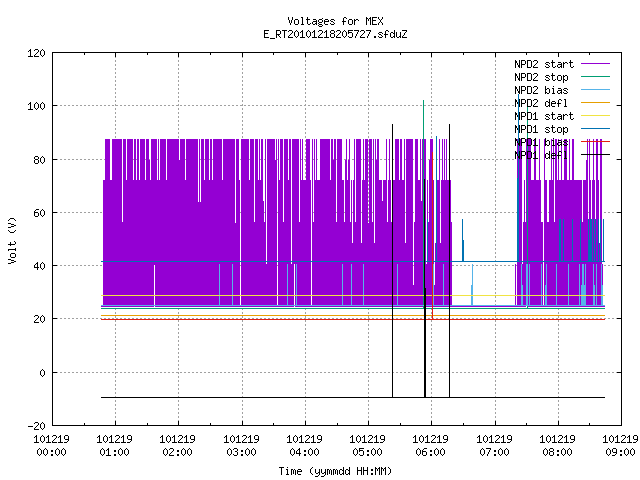This screenshot has height=480, width=640.
Task: Click the x-axis label 'Time (yymmdd HH:MM)'
Action: pyautogui.click(x=335, y=471)
